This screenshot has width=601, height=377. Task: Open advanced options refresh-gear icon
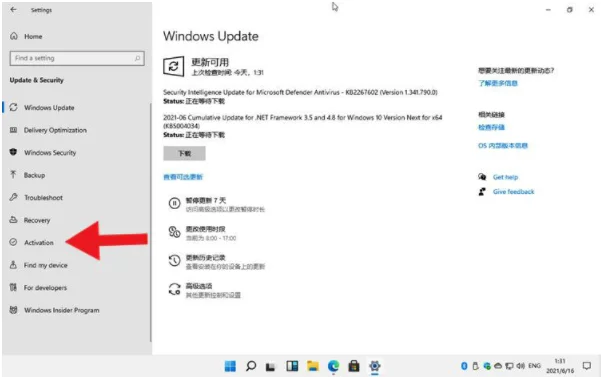174,289
